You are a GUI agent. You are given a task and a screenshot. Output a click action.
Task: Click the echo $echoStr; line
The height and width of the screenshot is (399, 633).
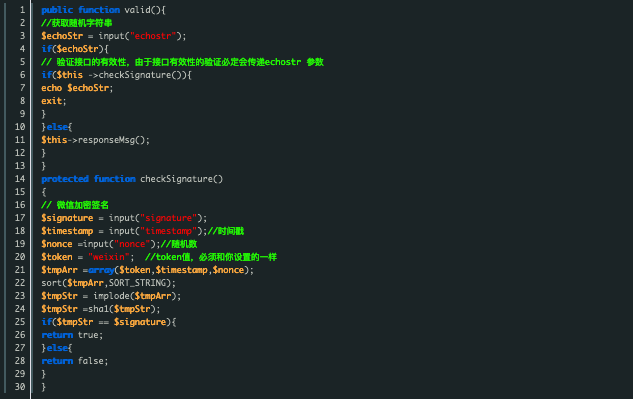pyautogui.click(x=77, y=88)
